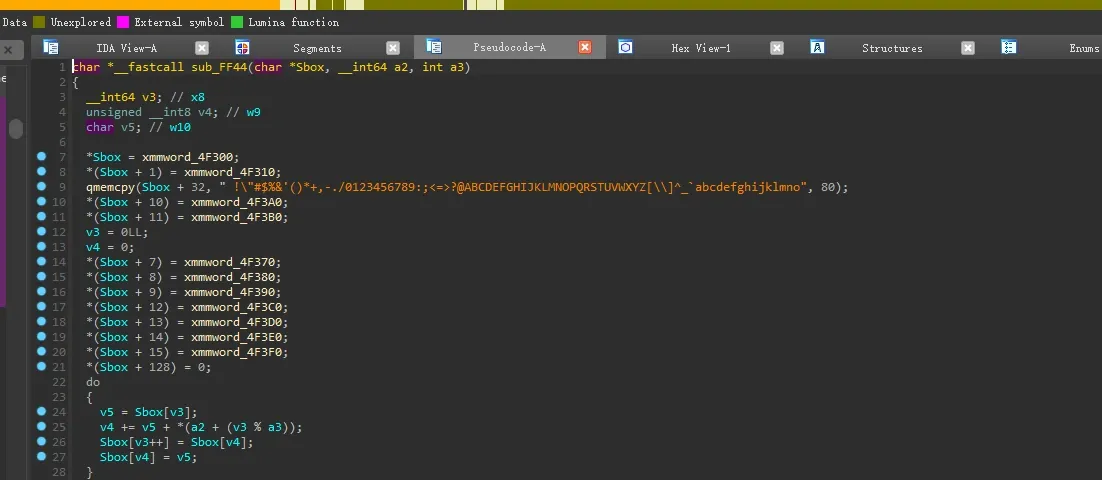Viewport: 1102px width, 480px height.
Task: Toggle breakpoint dot on line 21
Action: point(41,367)
